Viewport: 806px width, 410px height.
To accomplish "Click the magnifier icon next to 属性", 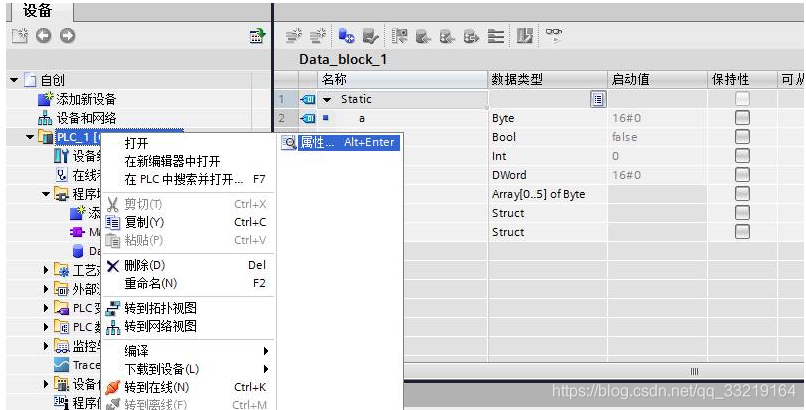I will coord(289,143).
